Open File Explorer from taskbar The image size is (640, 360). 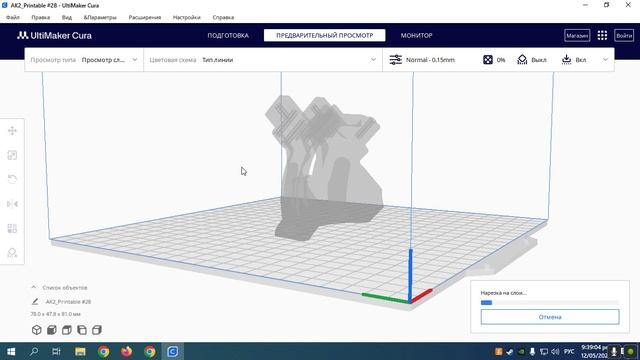(80, 351)
